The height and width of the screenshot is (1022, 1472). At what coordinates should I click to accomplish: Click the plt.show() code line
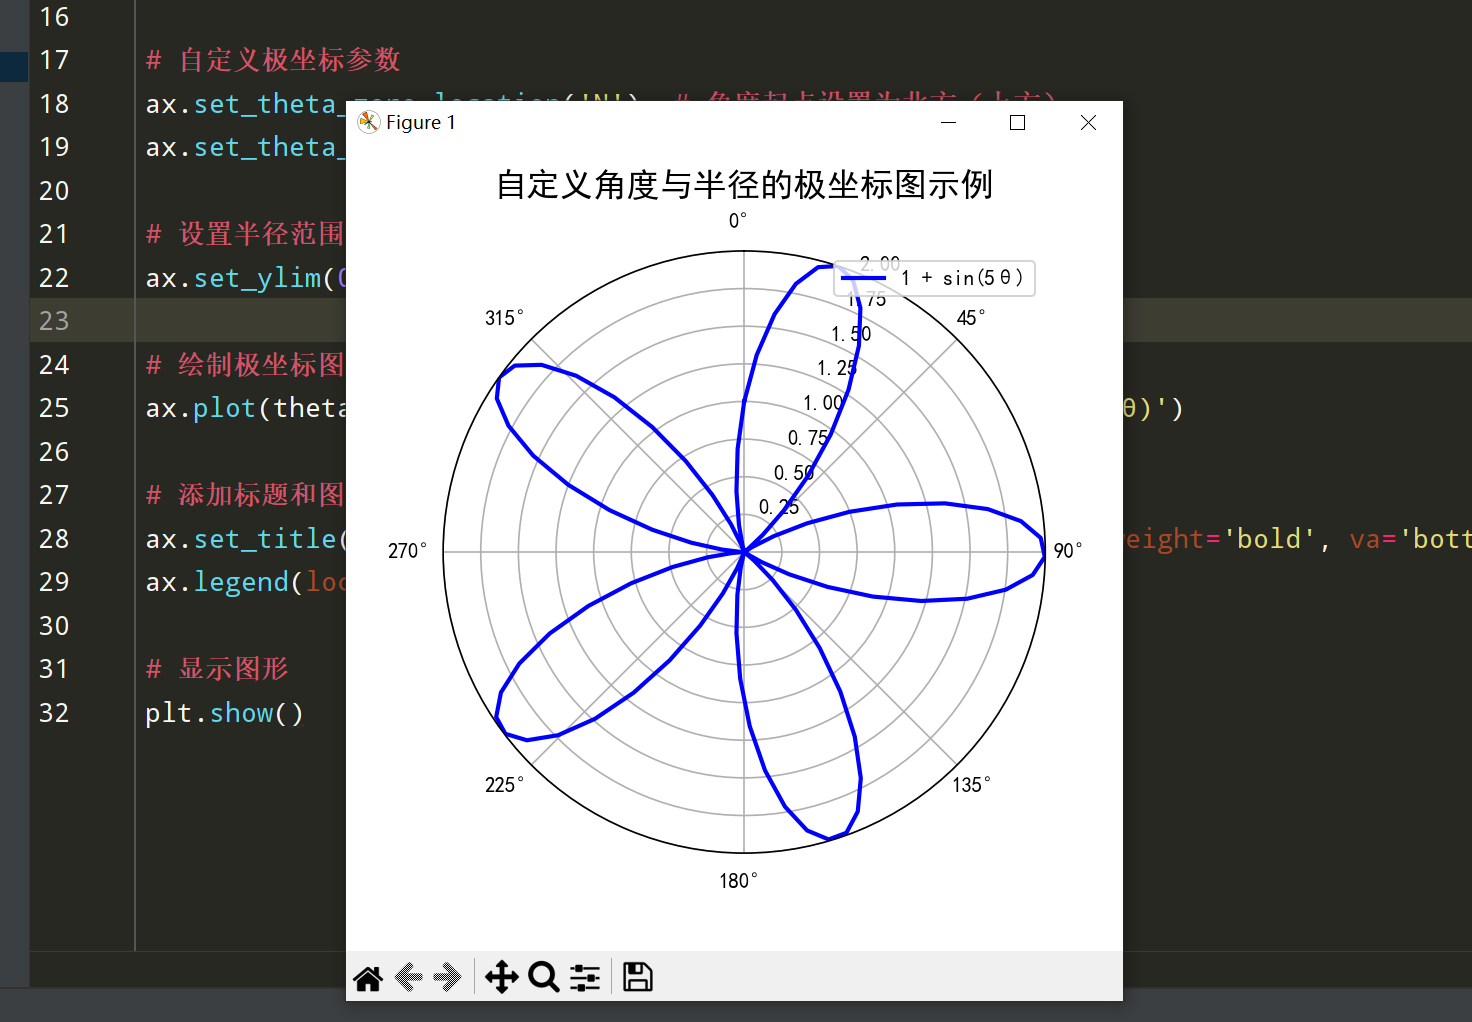pos(224,713)
